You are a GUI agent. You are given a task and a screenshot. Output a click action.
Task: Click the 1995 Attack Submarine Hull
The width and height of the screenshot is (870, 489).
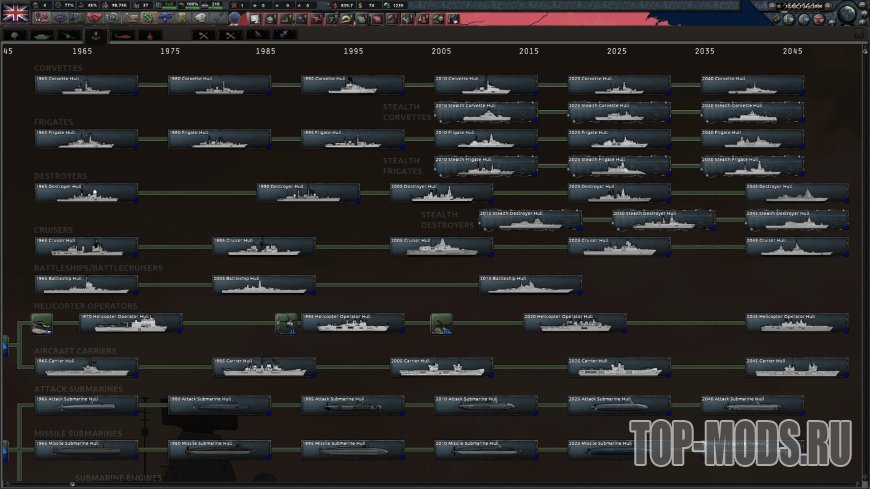(353, 405)
